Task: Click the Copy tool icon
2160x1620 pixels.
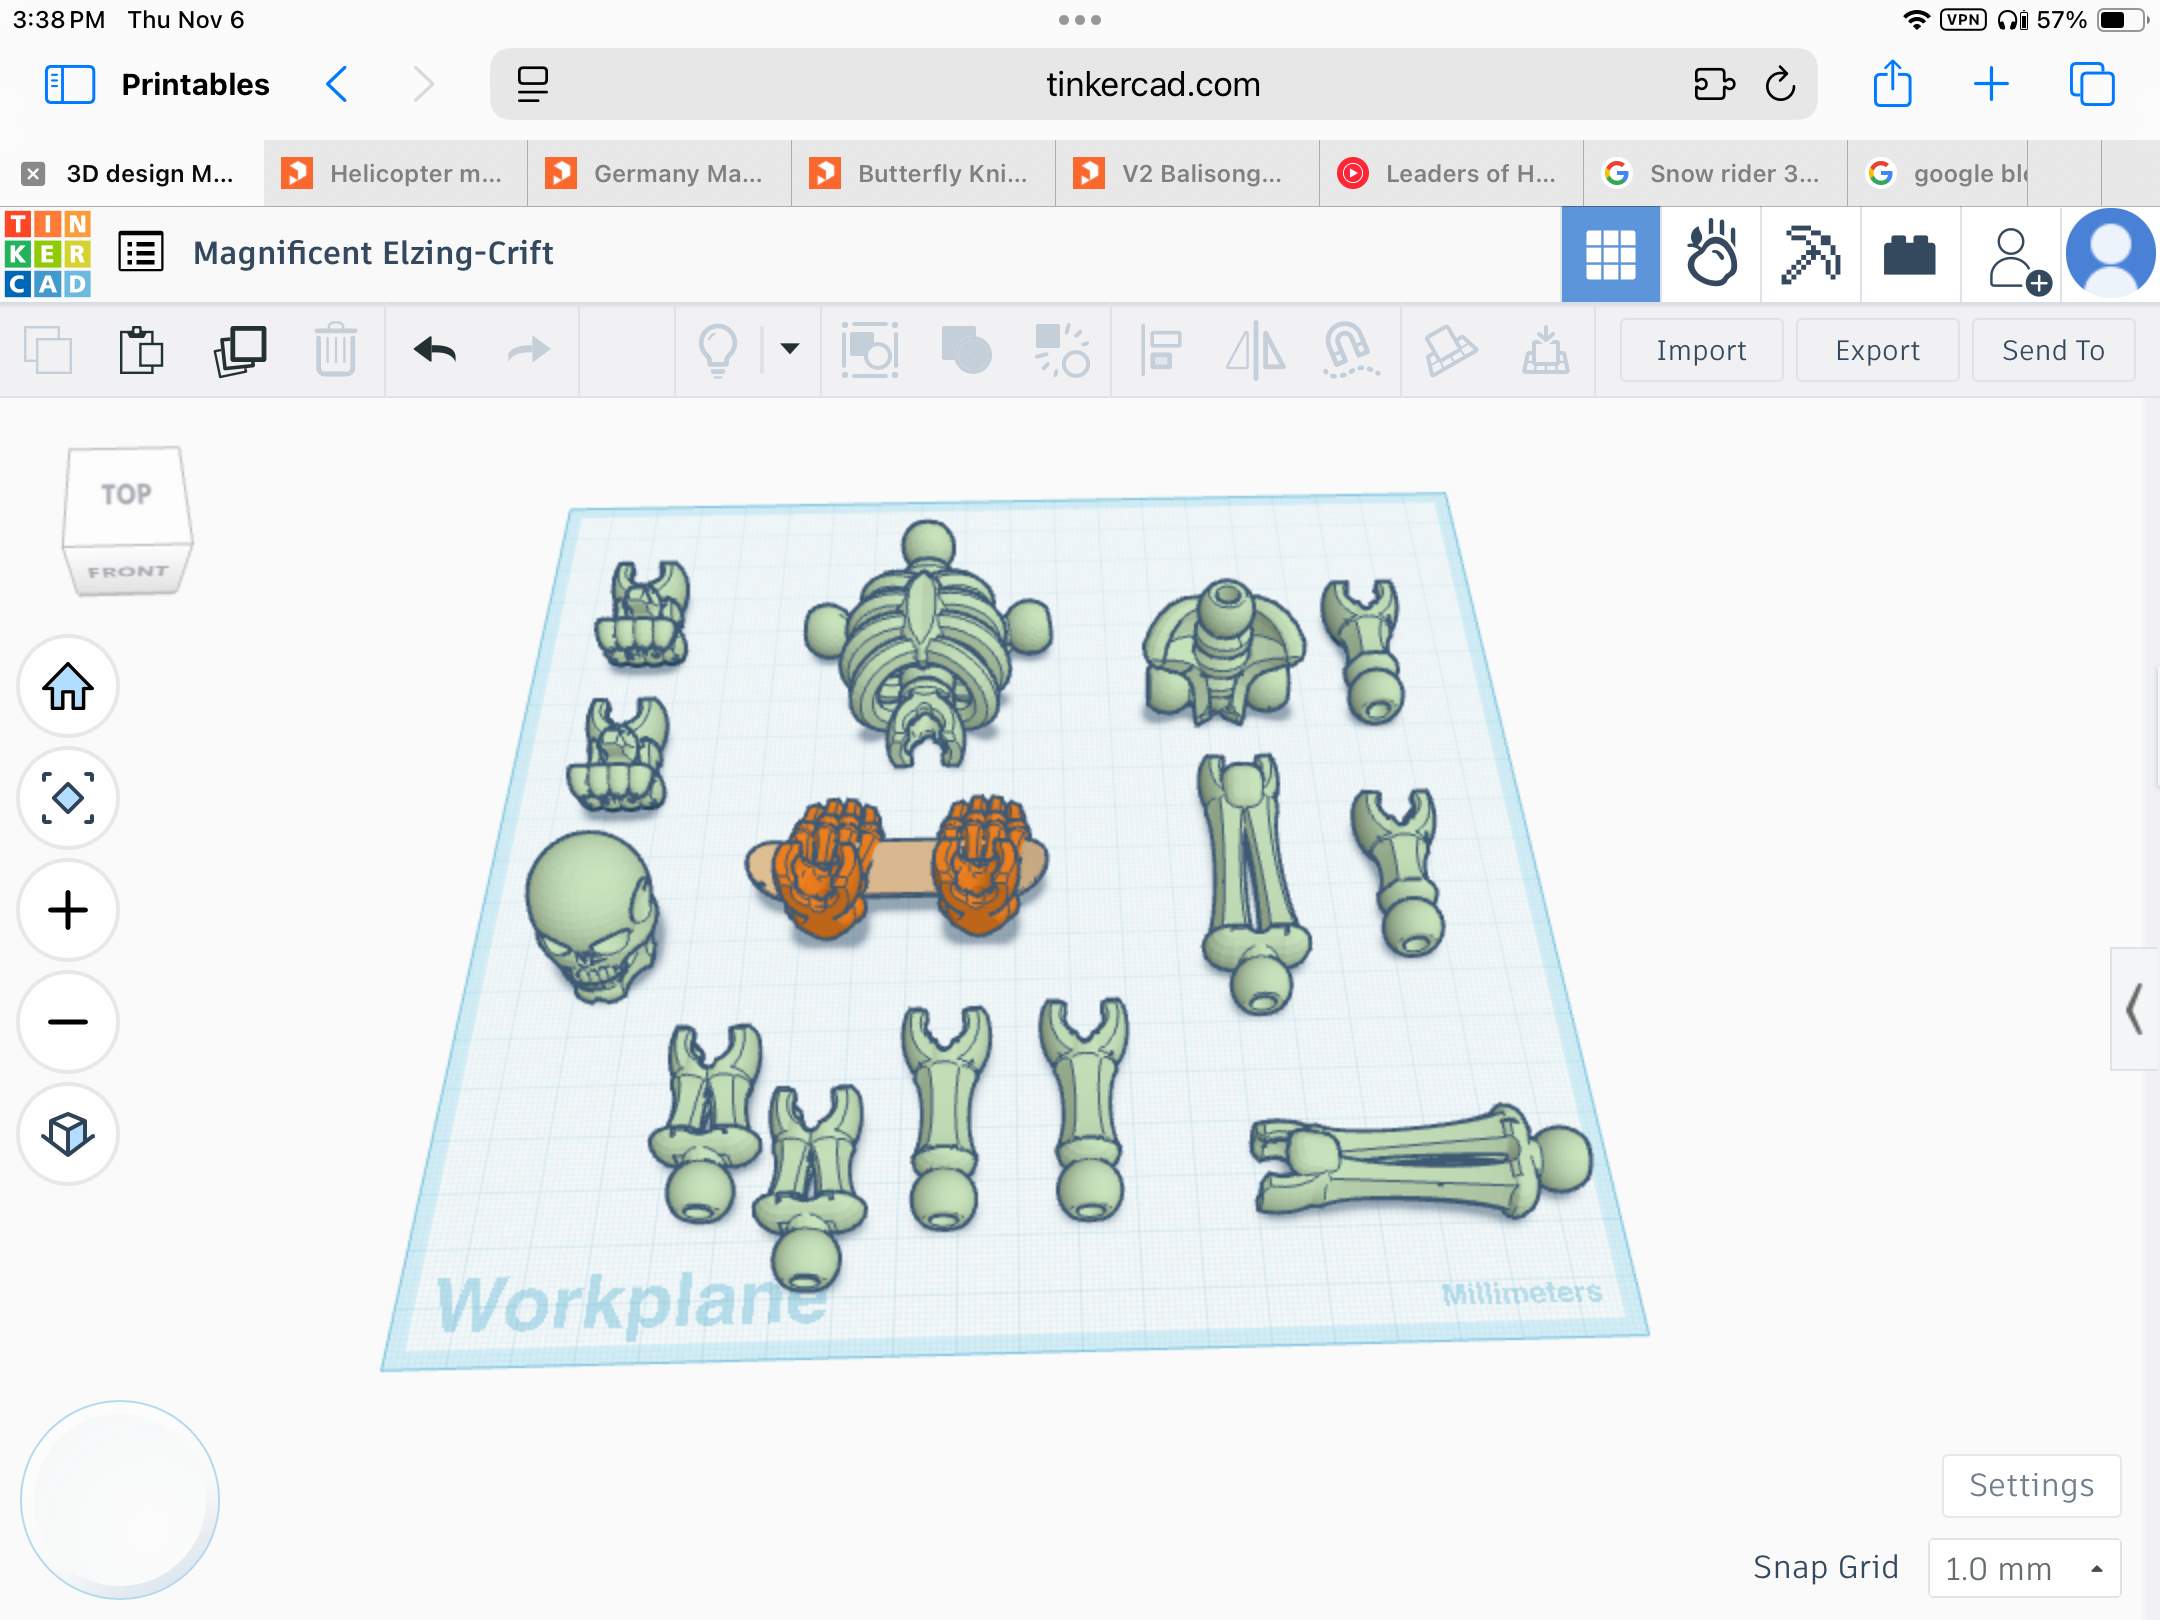Action: tap(48, 350)
